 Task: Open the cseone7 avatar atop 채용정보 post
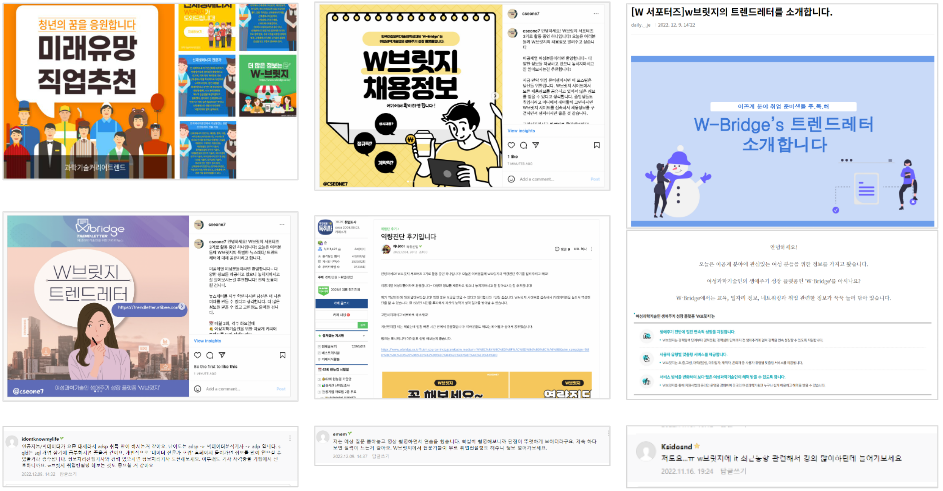(x=512, y=13)
